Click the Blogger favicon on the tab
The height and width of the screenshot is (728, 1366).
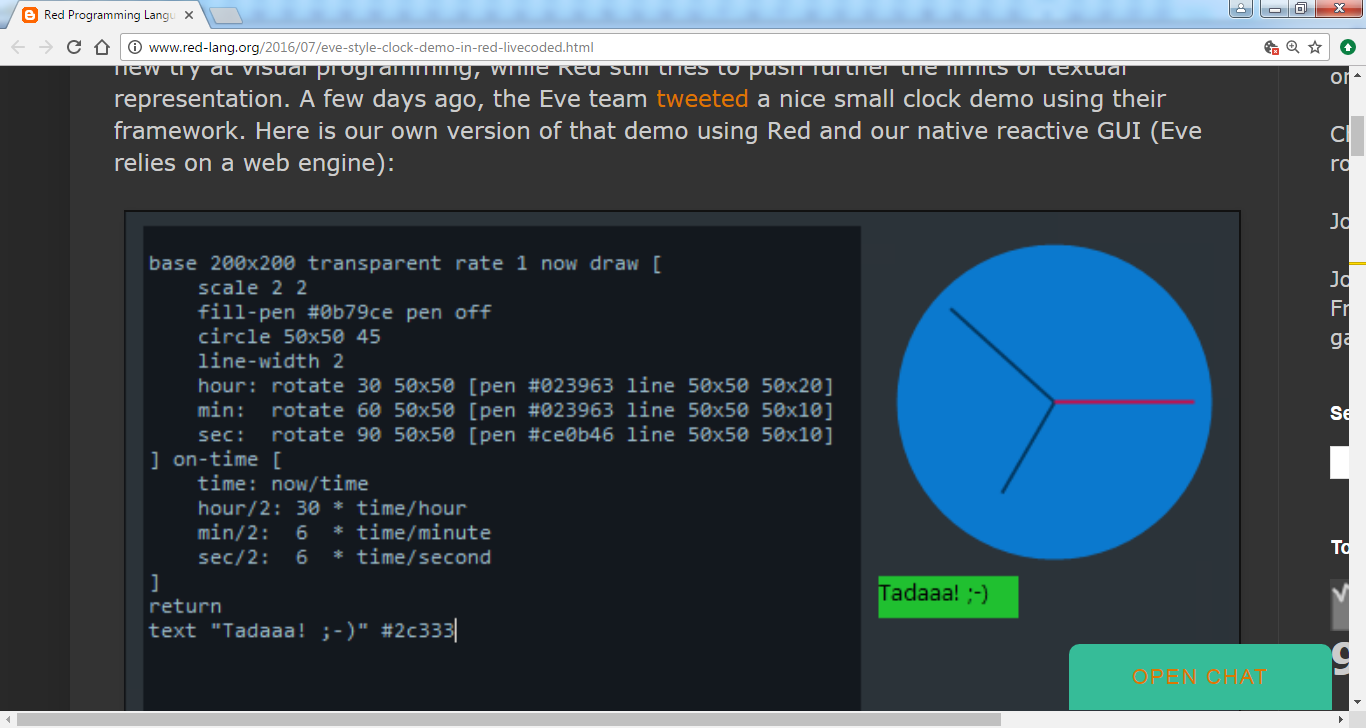(30, 15)
